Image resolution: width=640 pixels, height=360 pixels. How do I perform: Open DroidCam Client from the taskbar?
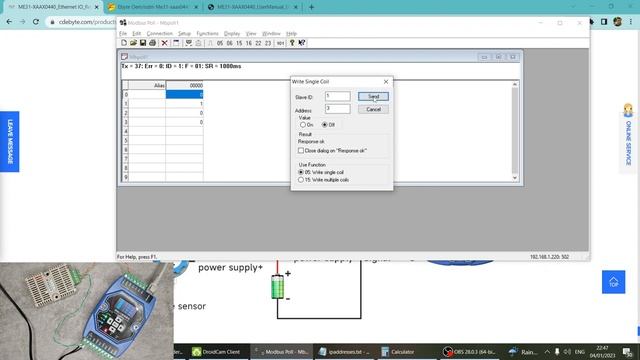[x=216, y=352]
